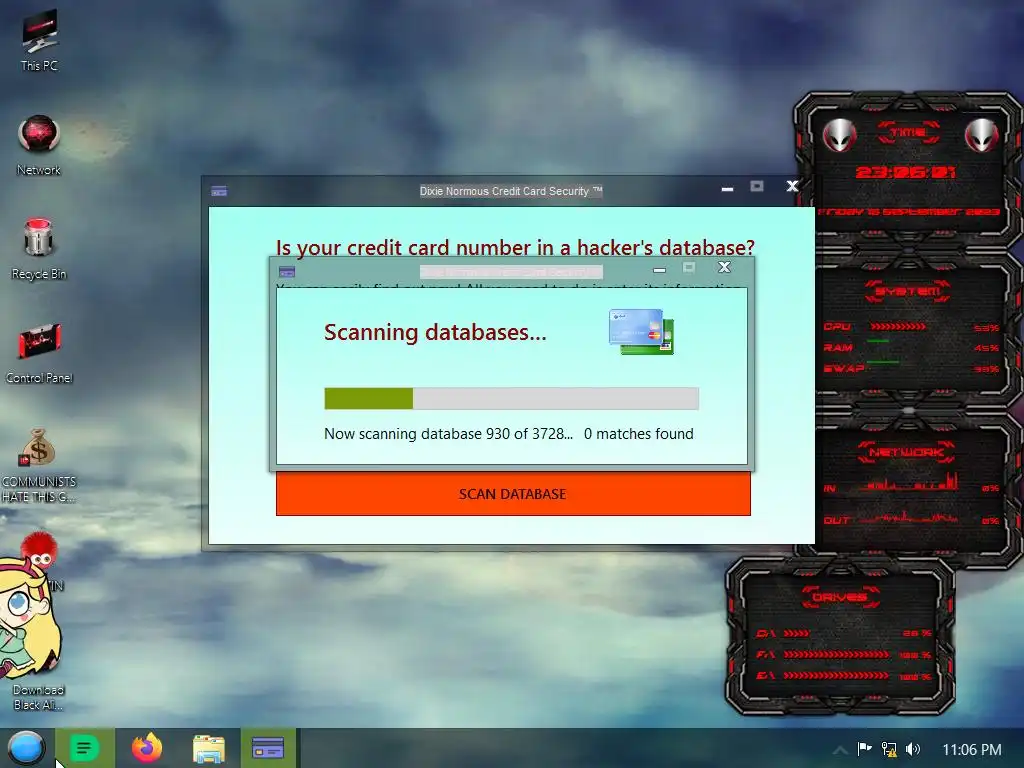This screenshot has height=768, width=1024.
Task: Click the E:\ drive row in DRIVES widget
Action: (844, 676)
